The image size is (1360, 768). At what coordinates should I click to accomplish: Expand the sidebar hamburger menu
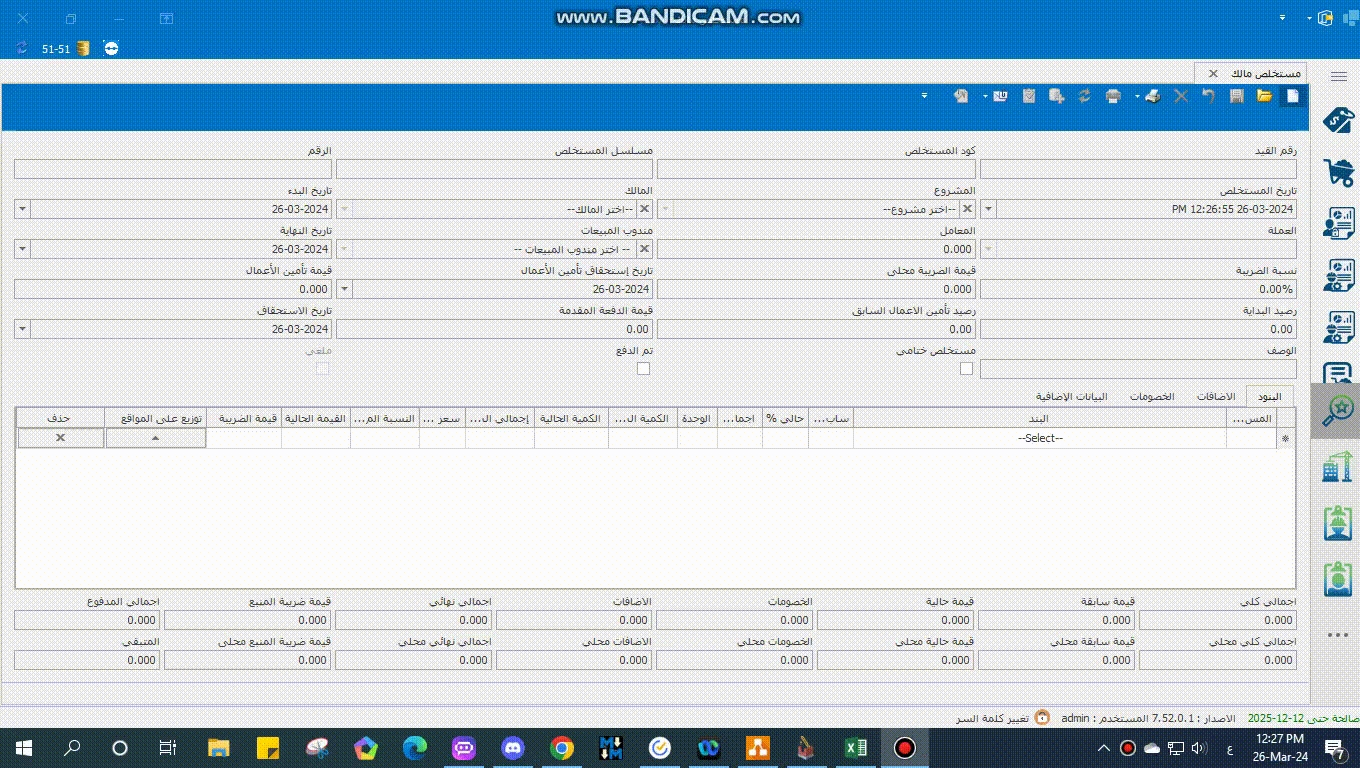click(1338, 76)
